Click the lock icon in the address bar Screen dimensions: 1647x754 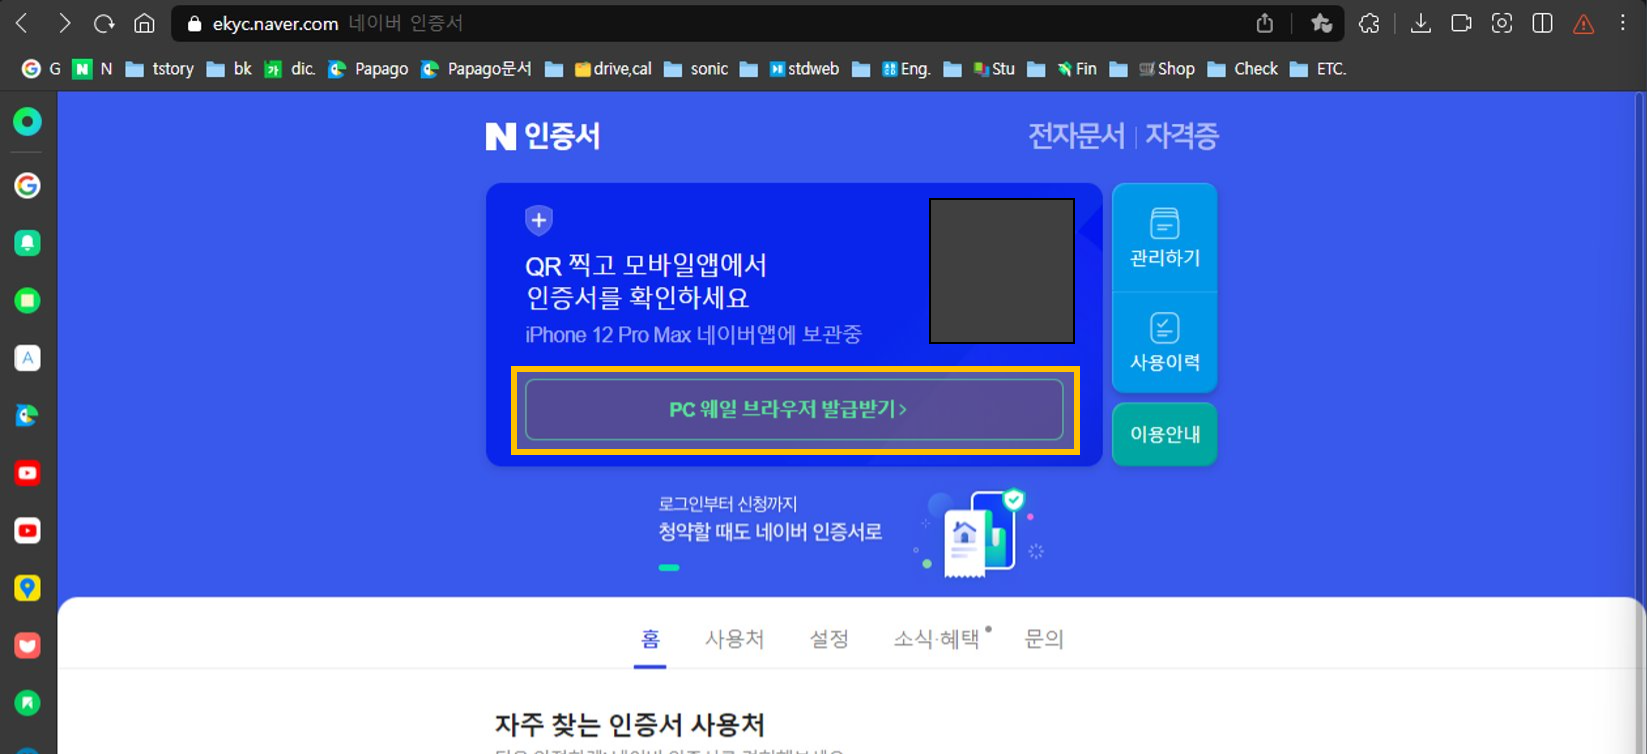point(195,24)
